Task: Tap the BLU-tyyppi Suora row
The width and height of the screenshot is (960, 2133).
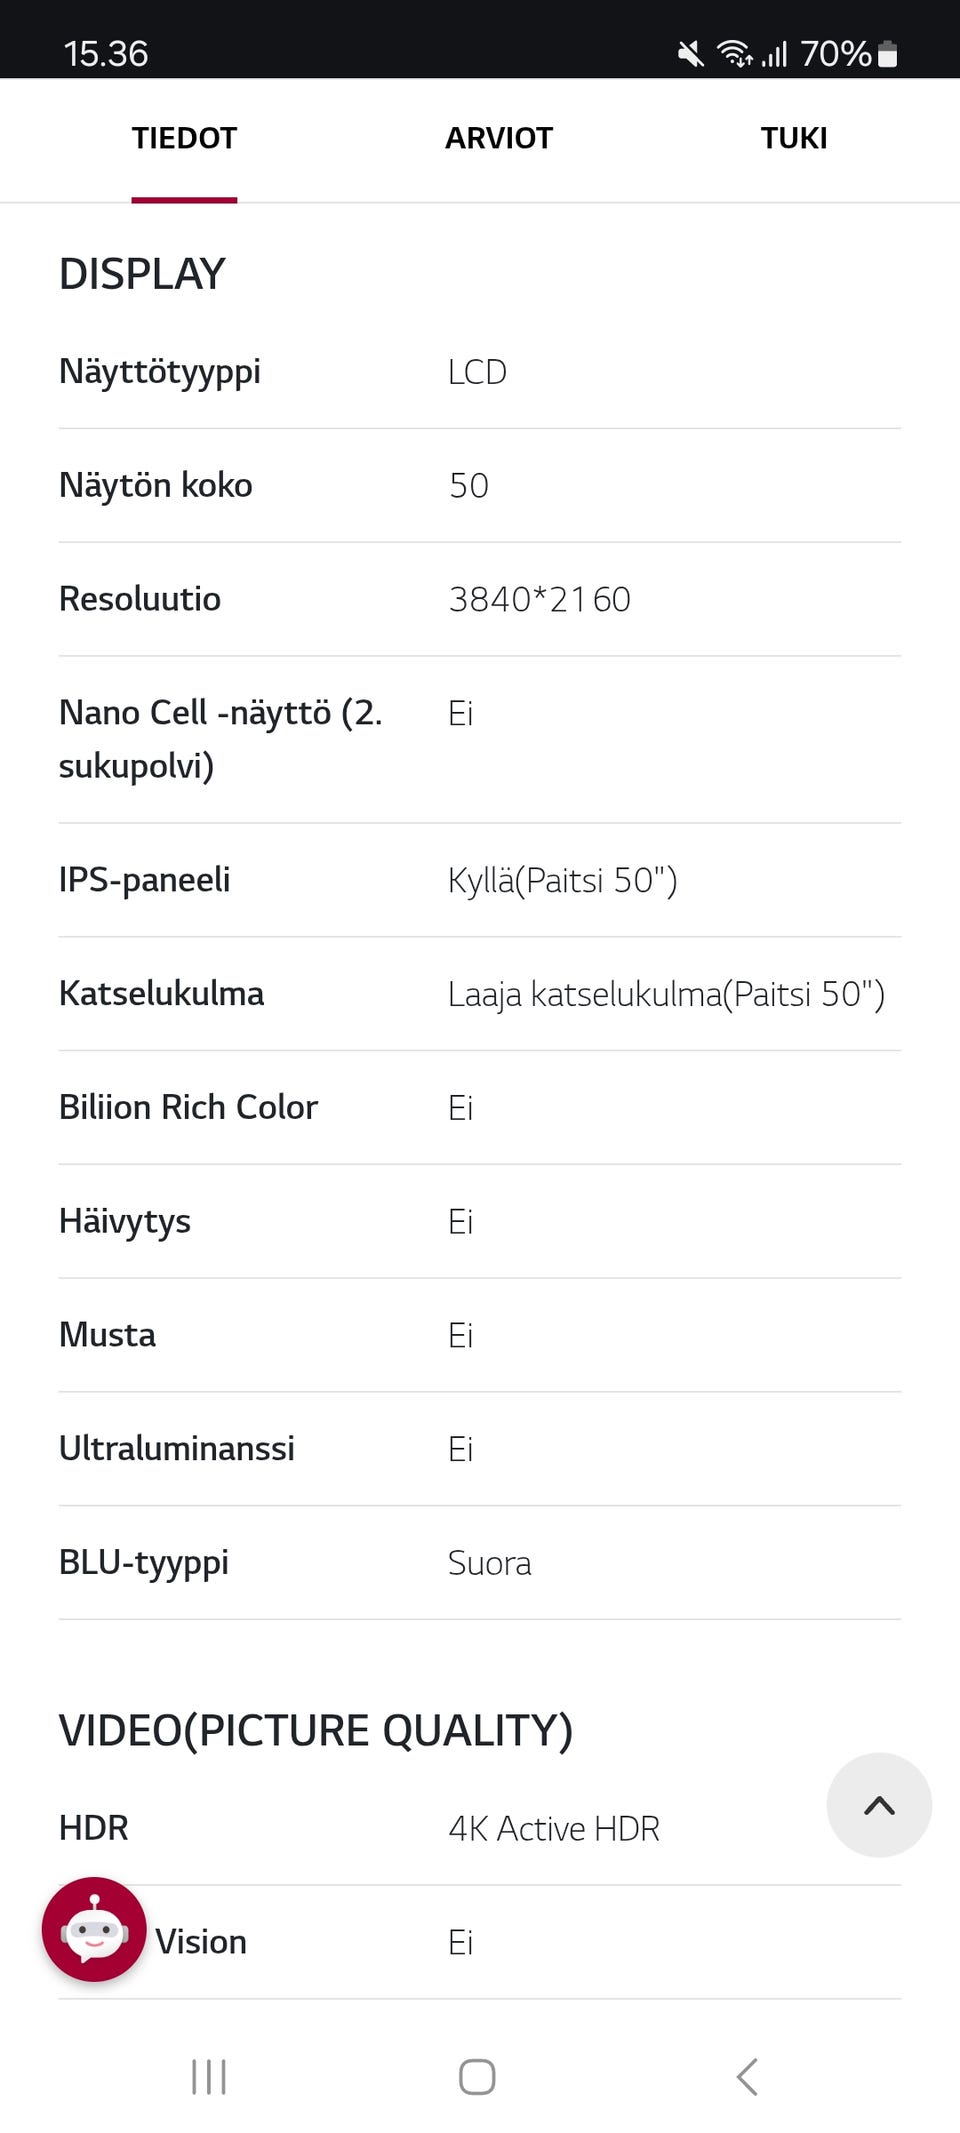Action: tap(479, 1562)
